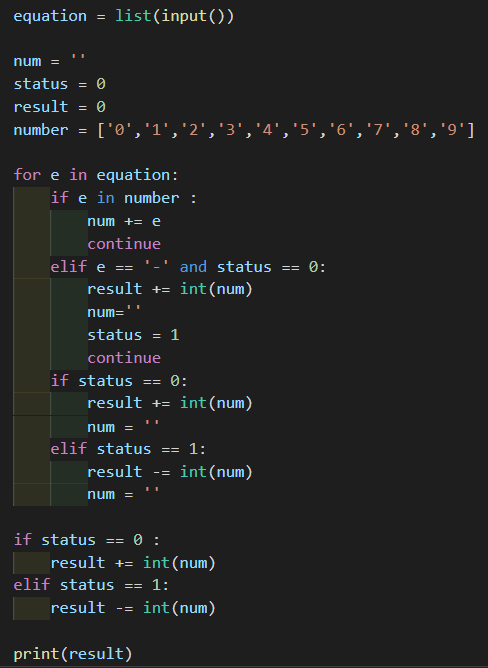Click the '0' string in number list
The image size is (488, 668).
(x=120, y=129)
